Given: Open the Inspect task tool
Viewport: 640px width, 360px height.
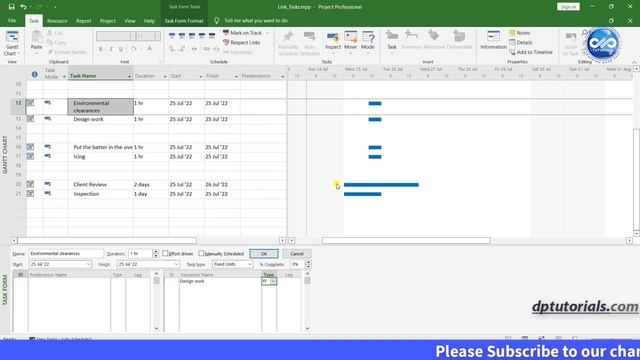Looking at the screenshot, I should point(333,41).
